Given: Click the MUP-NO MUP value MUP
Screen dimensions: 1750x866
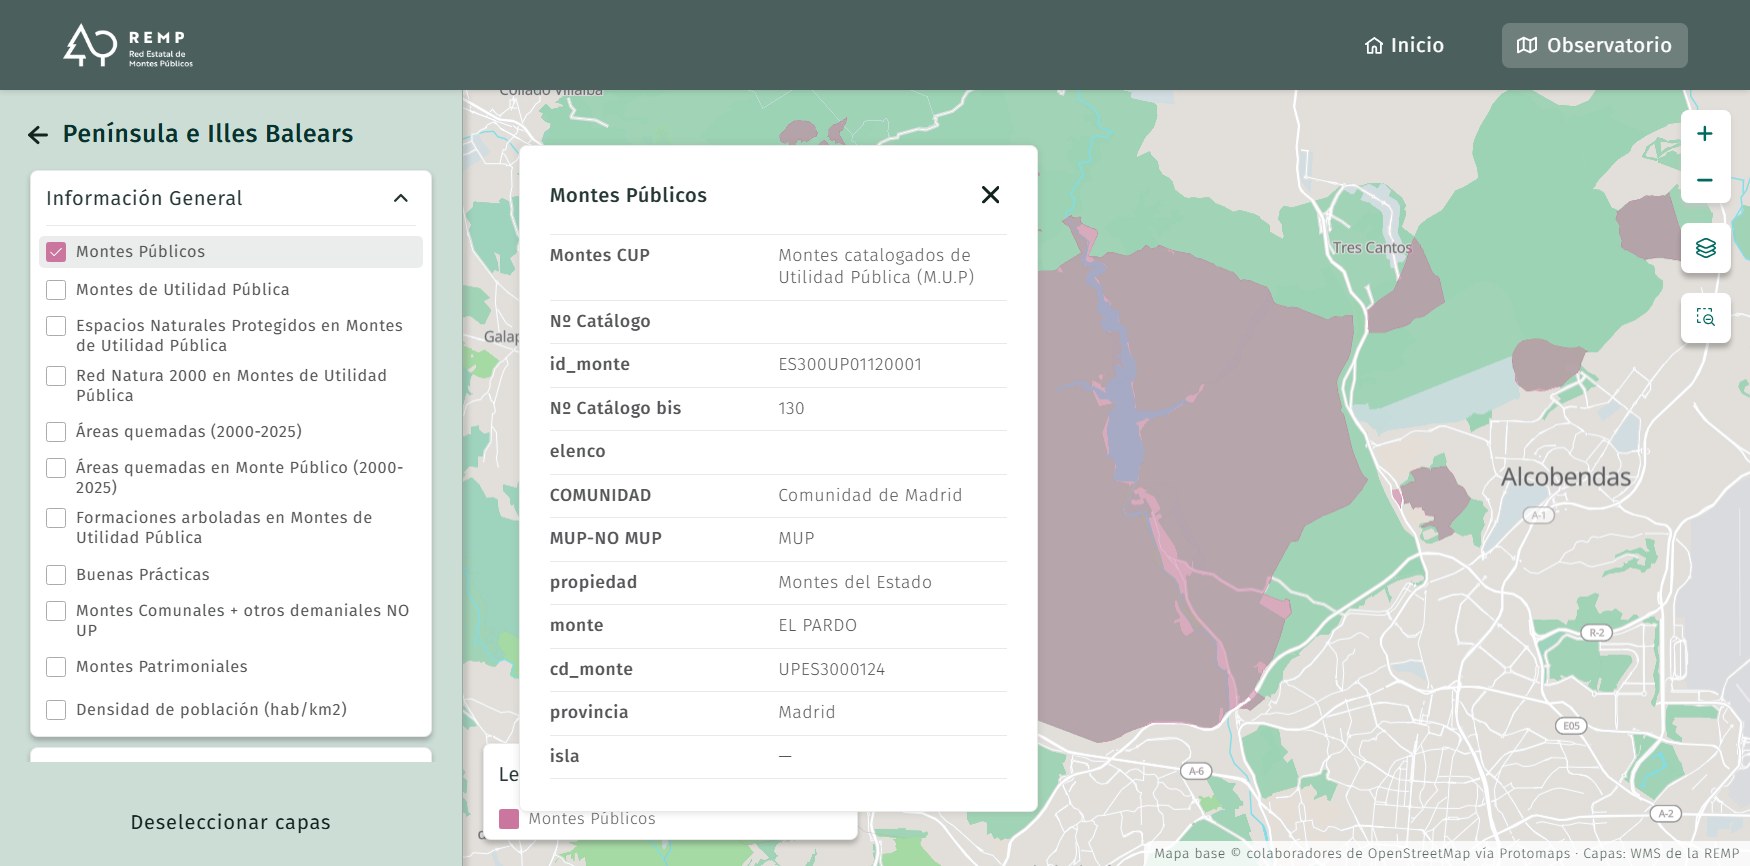Looking at the screenshot, I should (x=796, y=539).
